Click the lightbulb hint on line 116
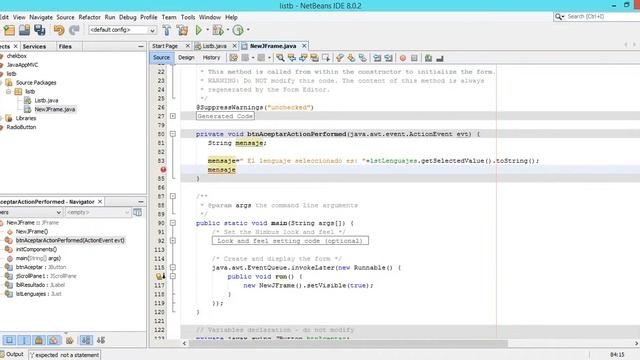This screenshot has width=640, height=360. [160, 276]
